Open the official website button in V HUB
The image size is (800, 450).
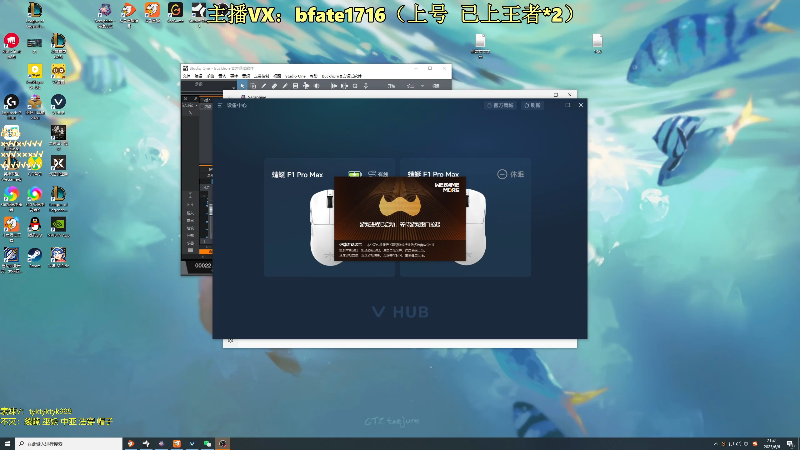500,105
